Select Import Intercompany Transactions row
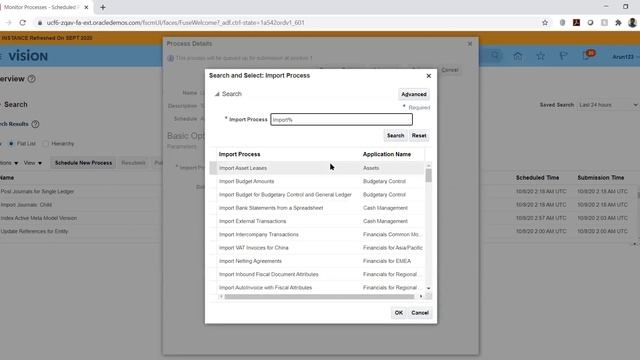Viewport: 640px width, 360px height. click(x=317, y=235)
